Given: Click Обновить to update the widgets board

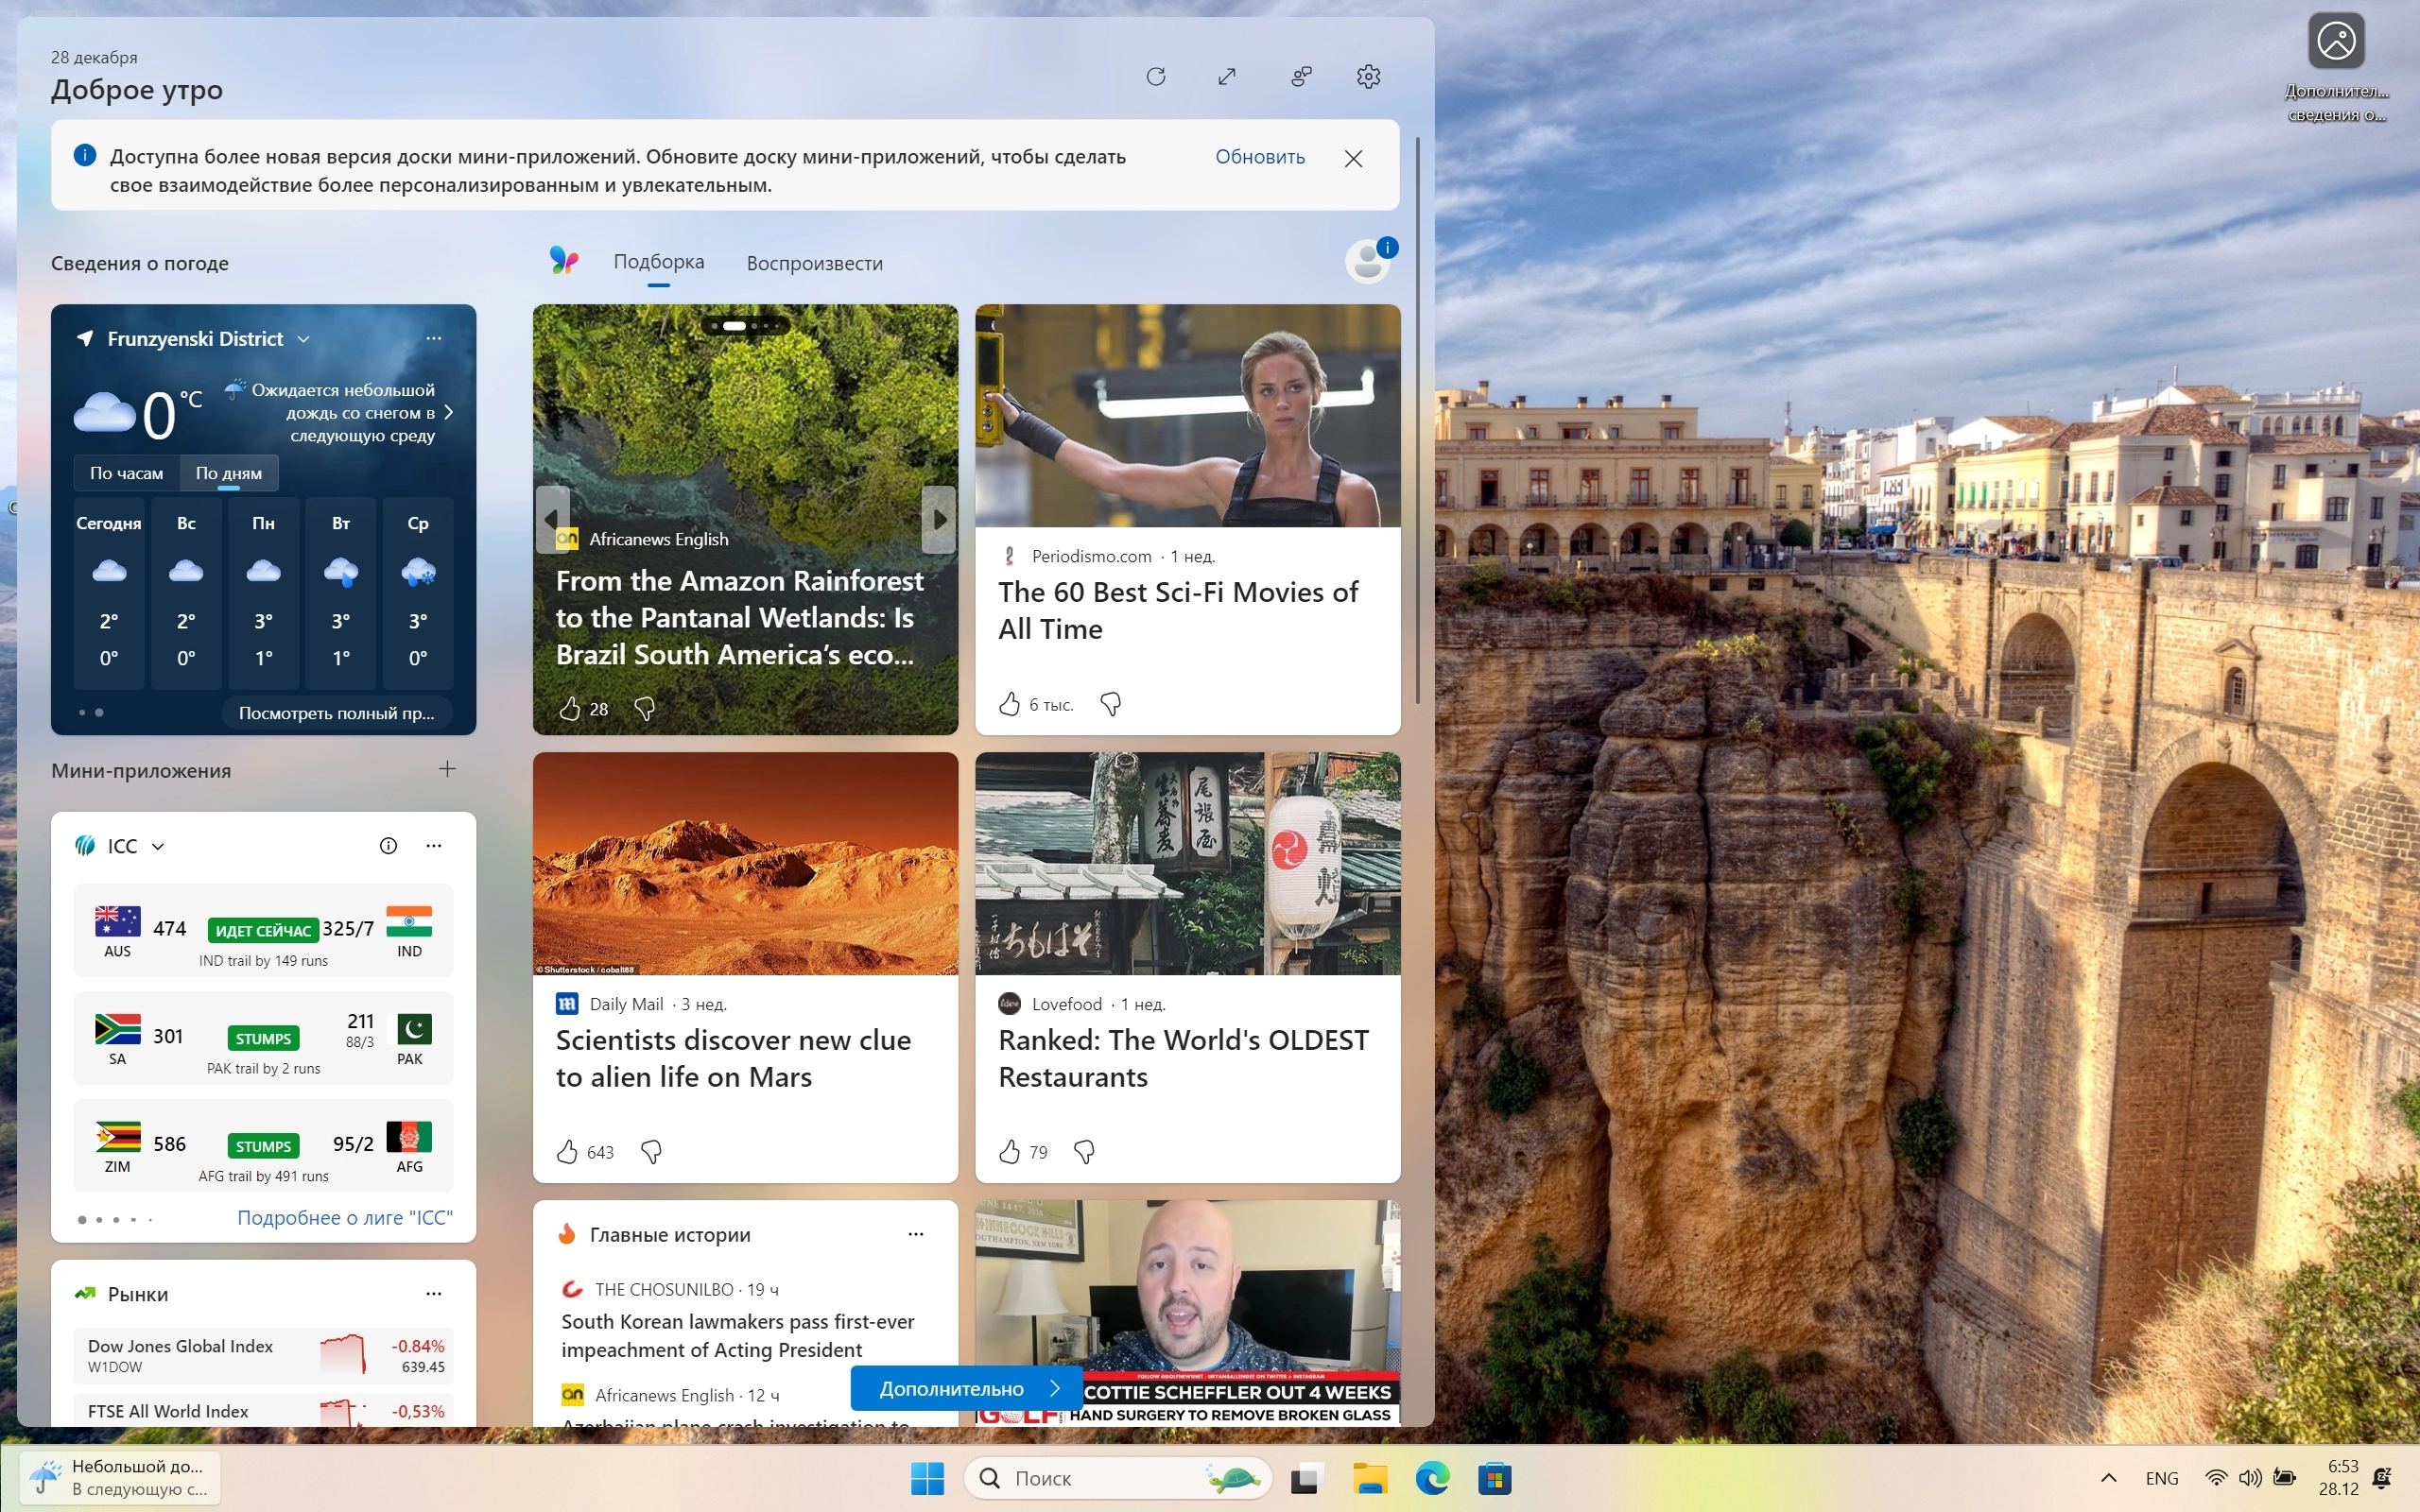Looking at the screenshot, I should [1259, 157].
